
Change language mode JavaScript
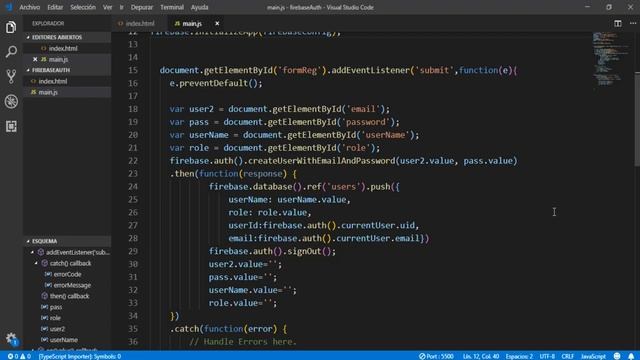point(593,356)
